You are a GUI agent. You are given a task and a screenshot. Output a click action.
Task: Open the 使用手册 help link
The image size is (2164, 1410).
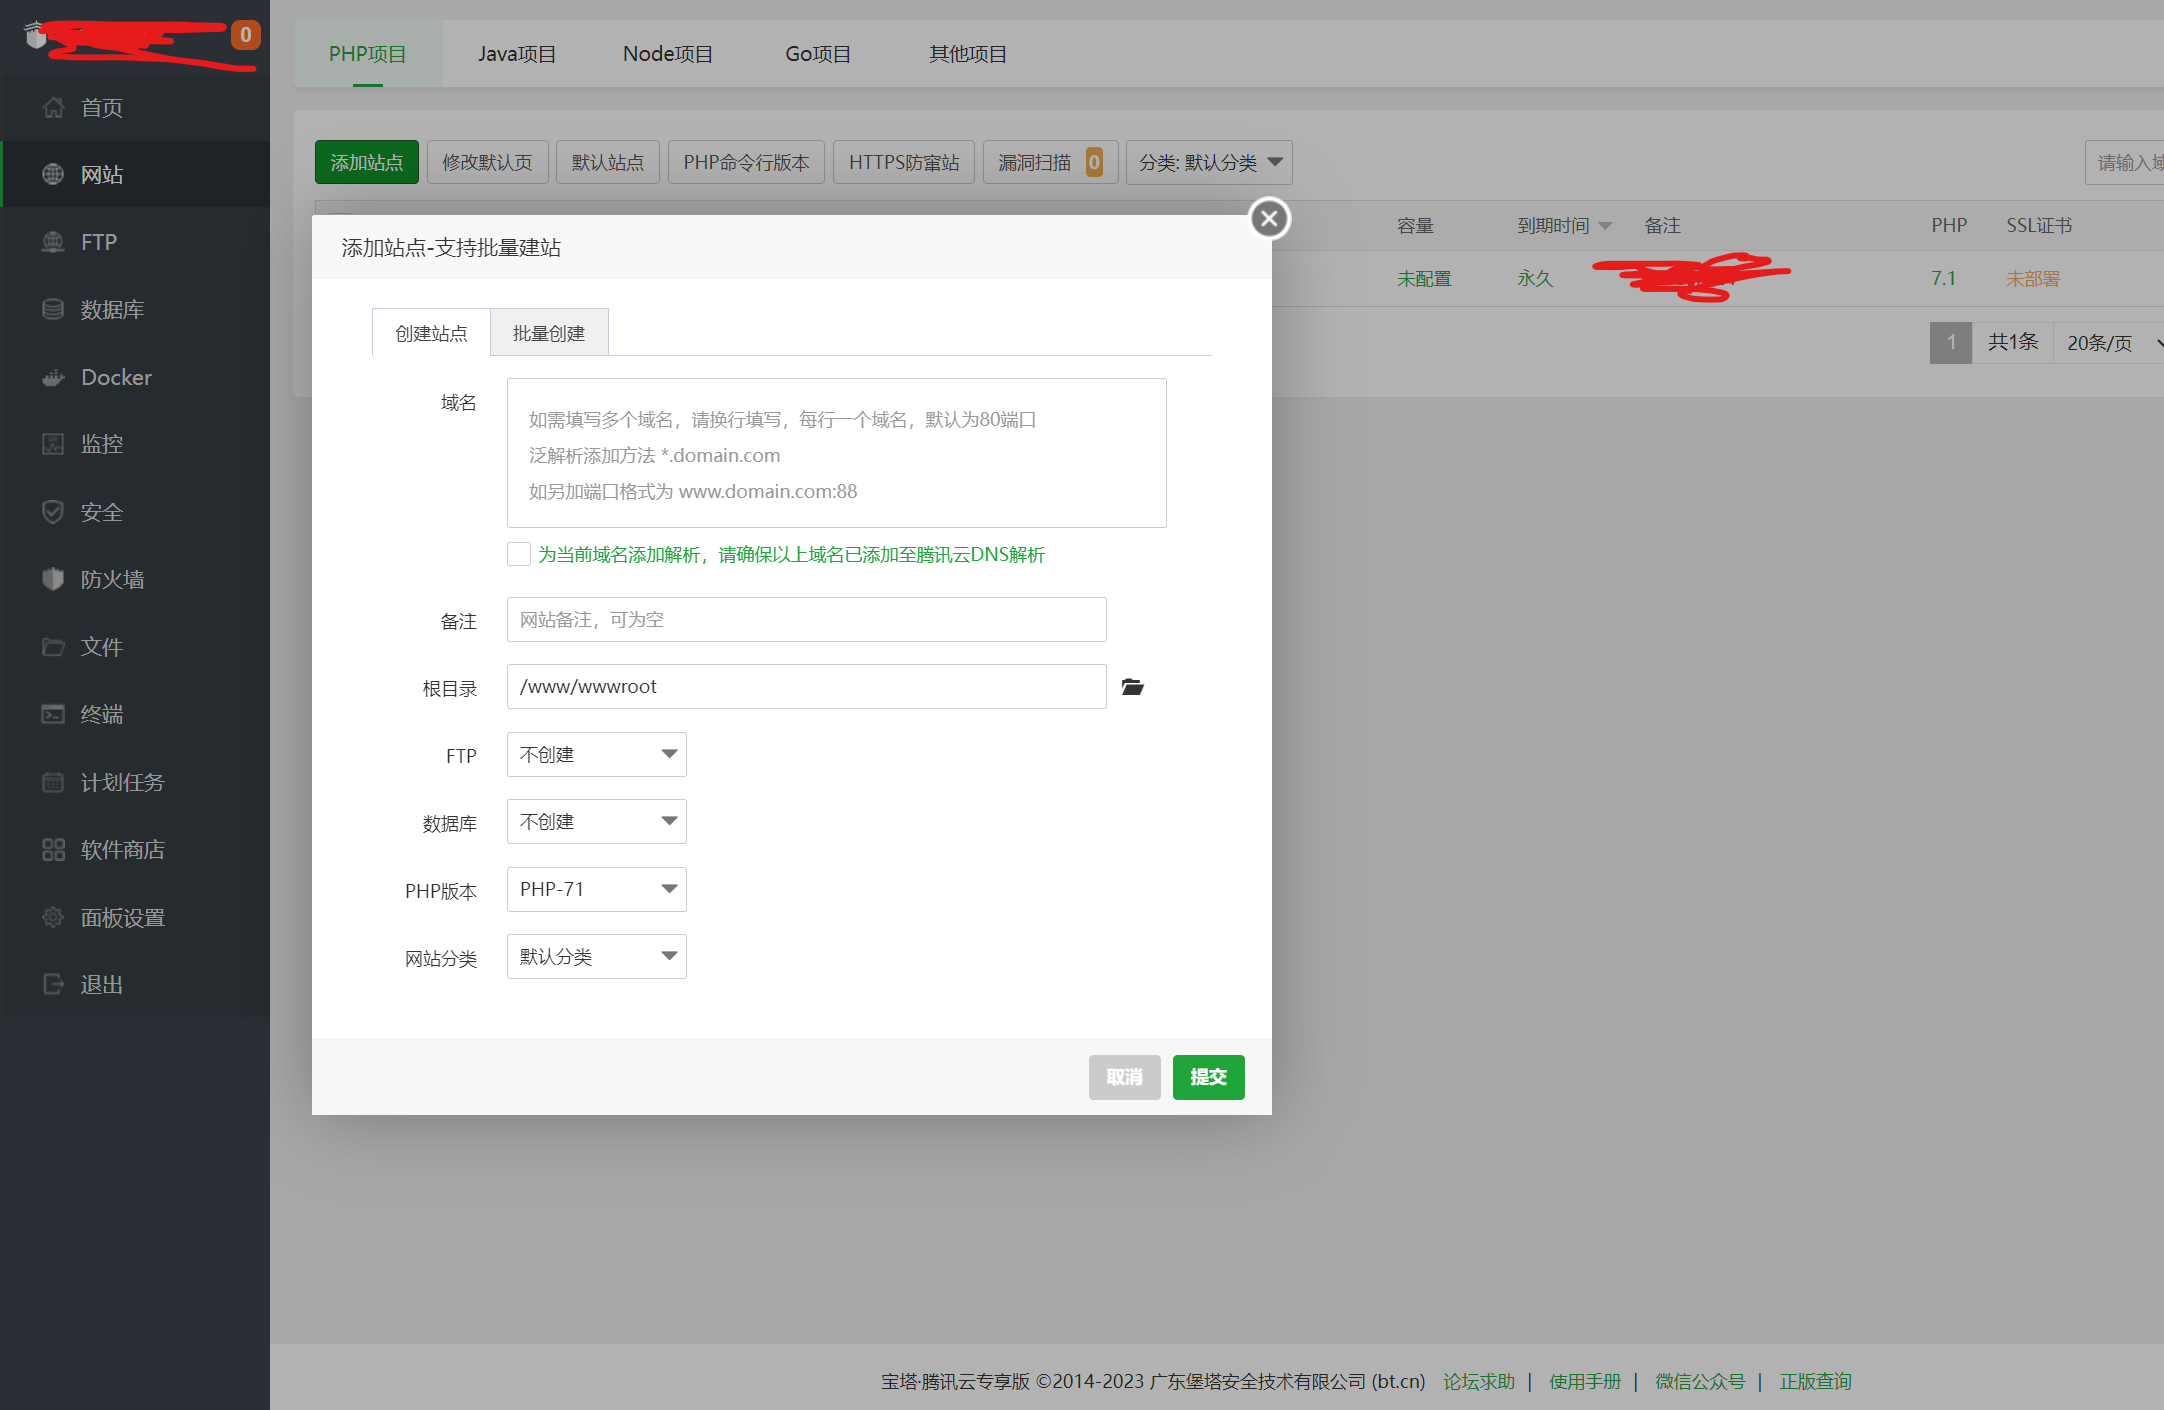coord(1584,1381)
